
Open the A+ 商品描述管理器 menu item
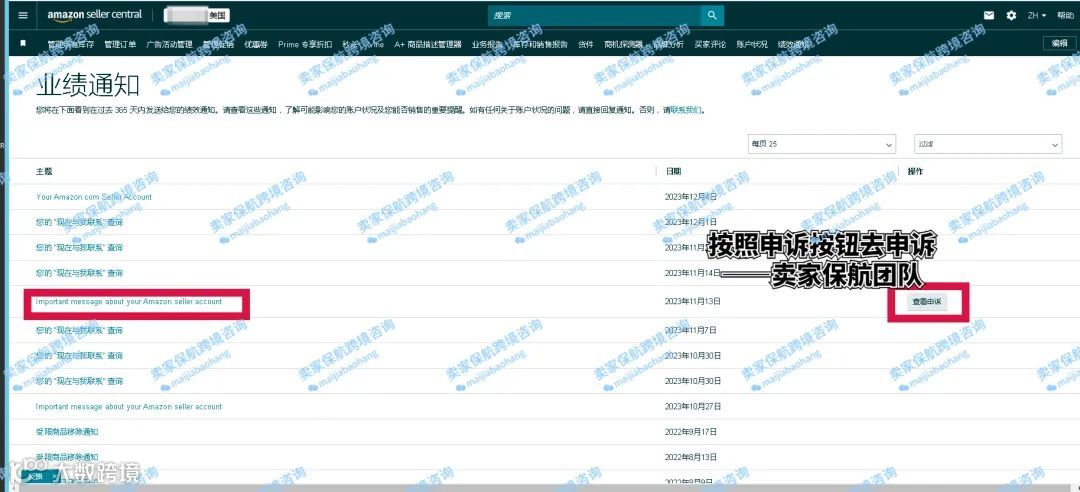pyautogui.click(x=428, y=45)
